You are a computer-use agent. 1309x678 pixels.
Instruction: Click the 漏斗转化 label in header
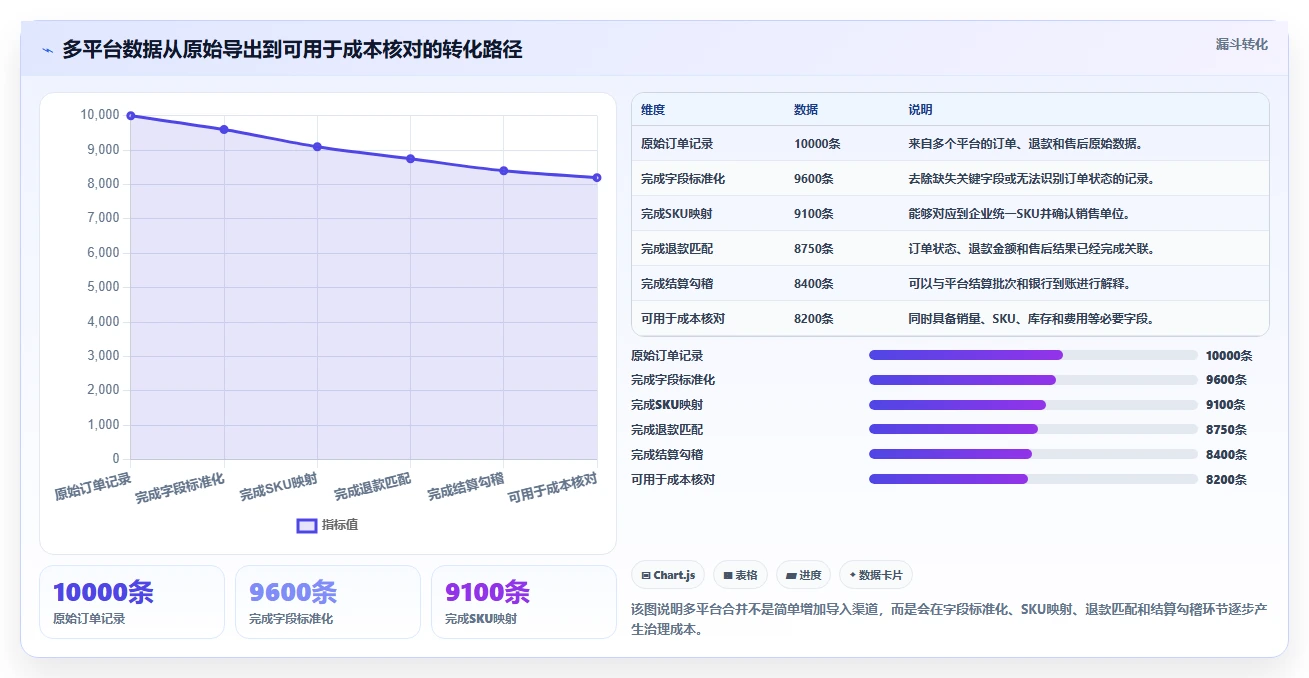pos(1242,44)
